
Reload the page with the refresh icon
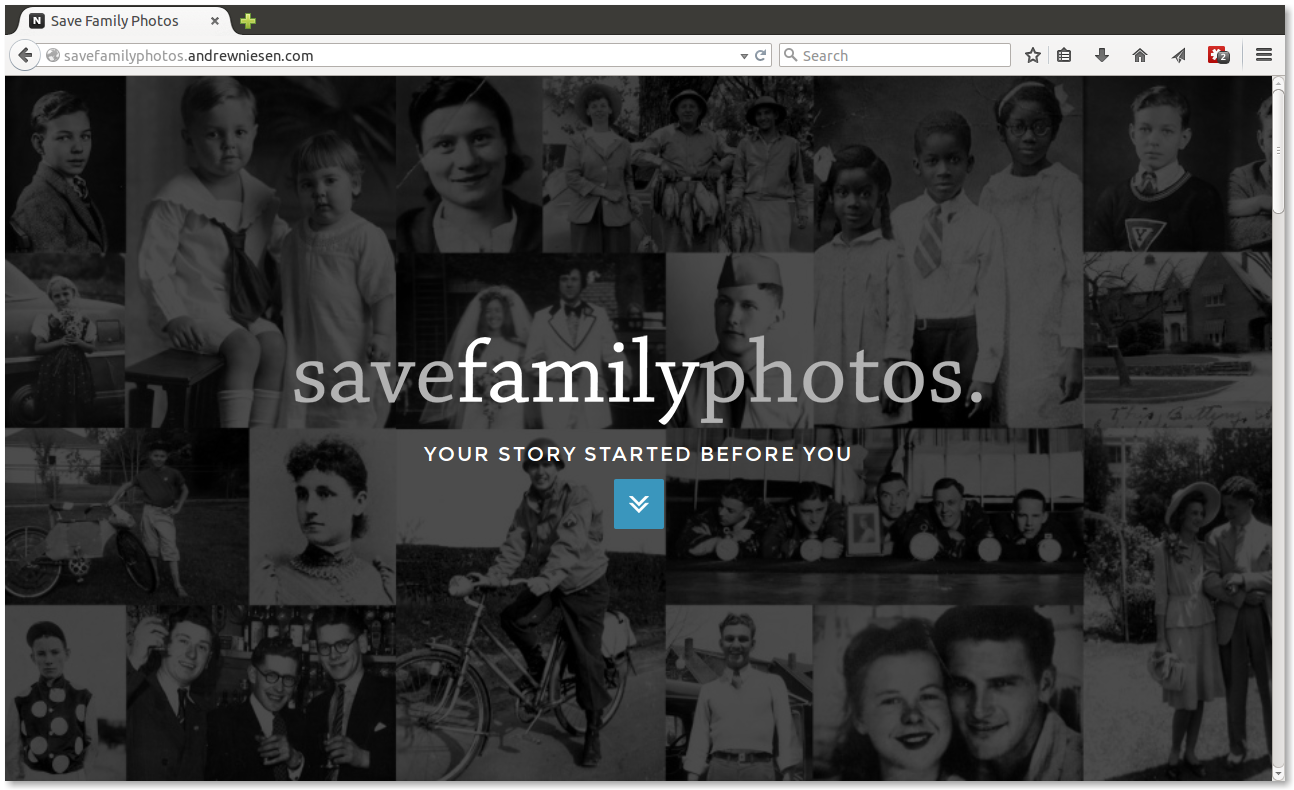pyautogui.click(x=761, y=56)
